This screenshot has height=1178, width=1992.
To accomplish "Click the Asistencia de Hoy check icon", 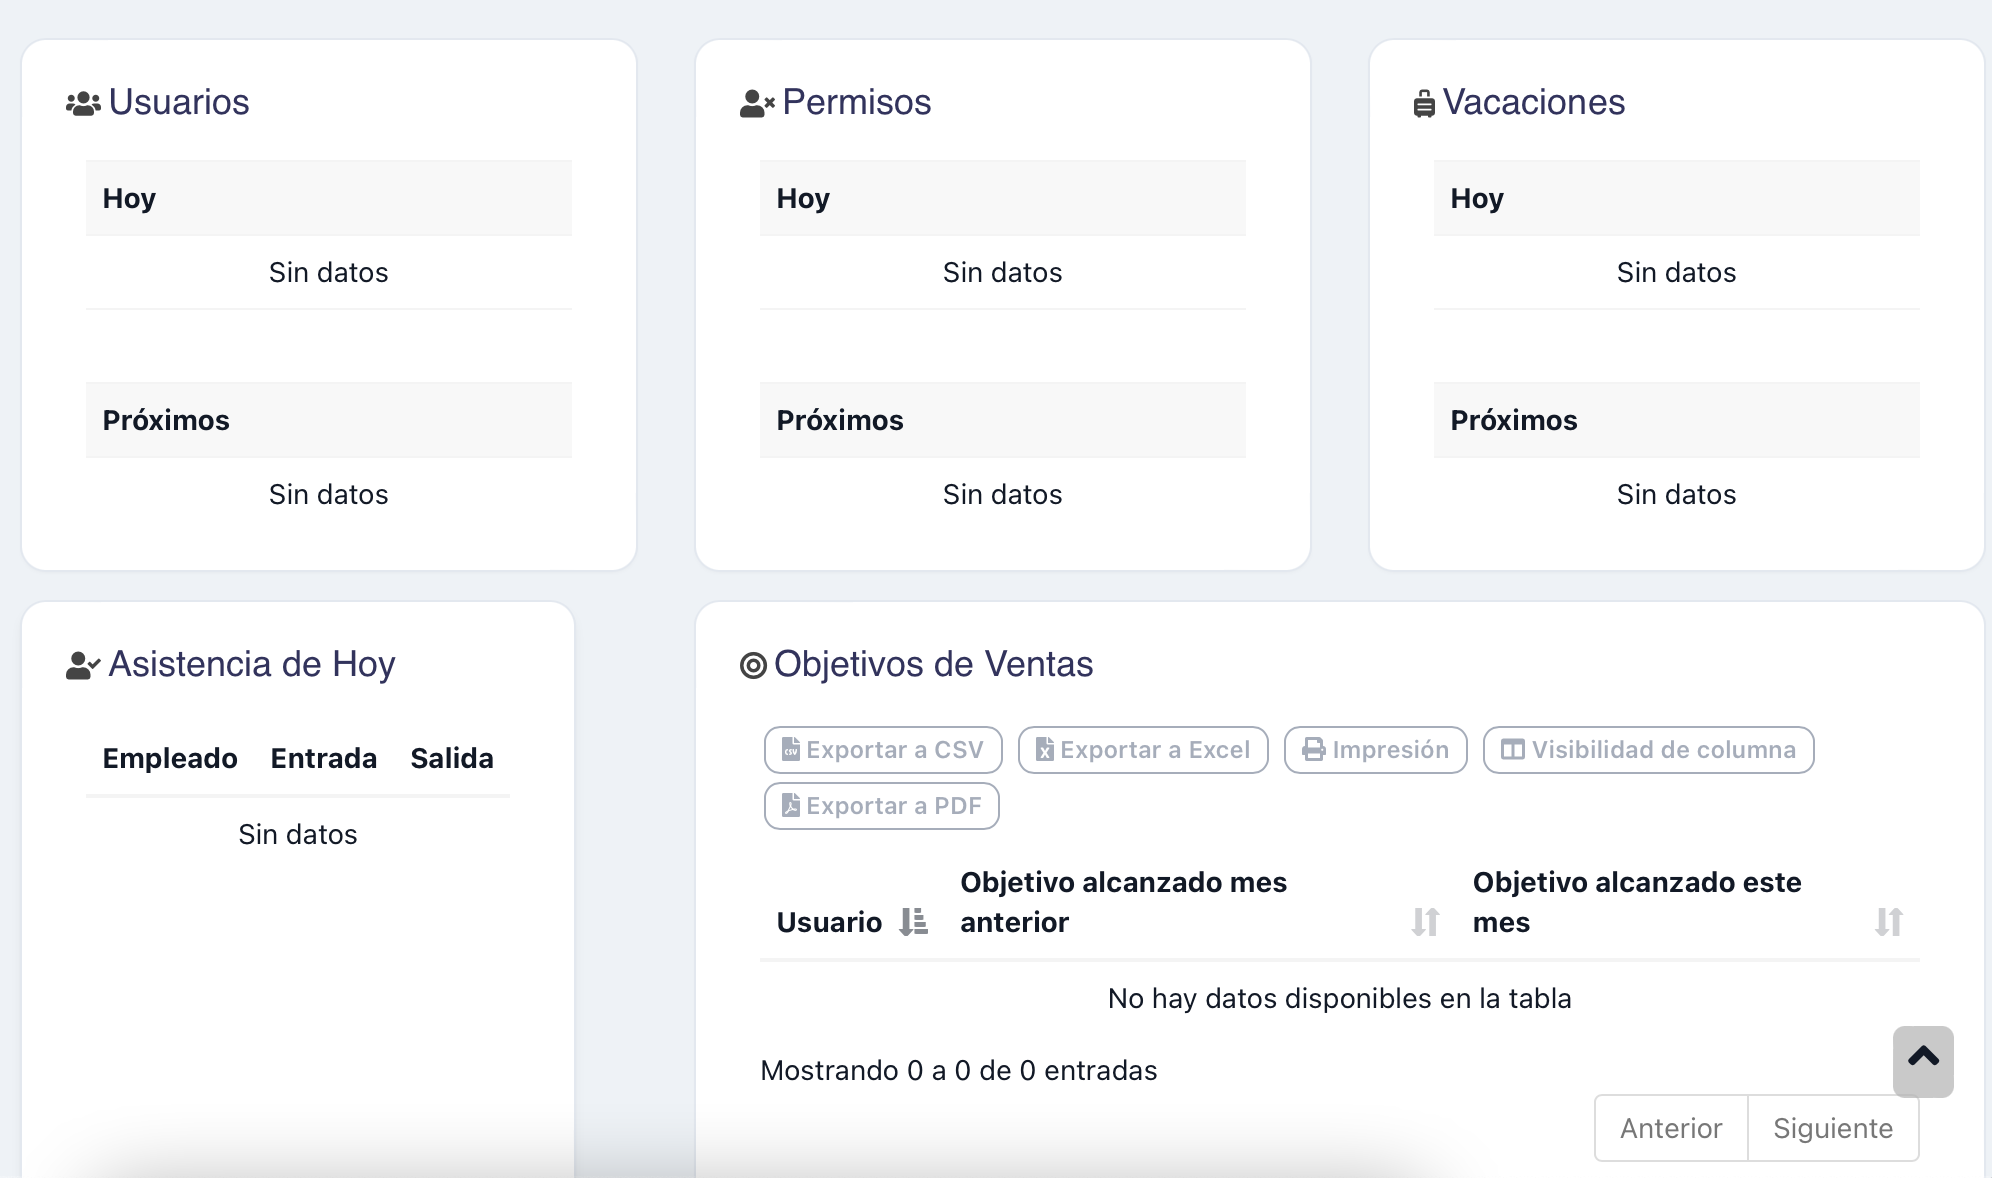I will click(x=82, y=663).
